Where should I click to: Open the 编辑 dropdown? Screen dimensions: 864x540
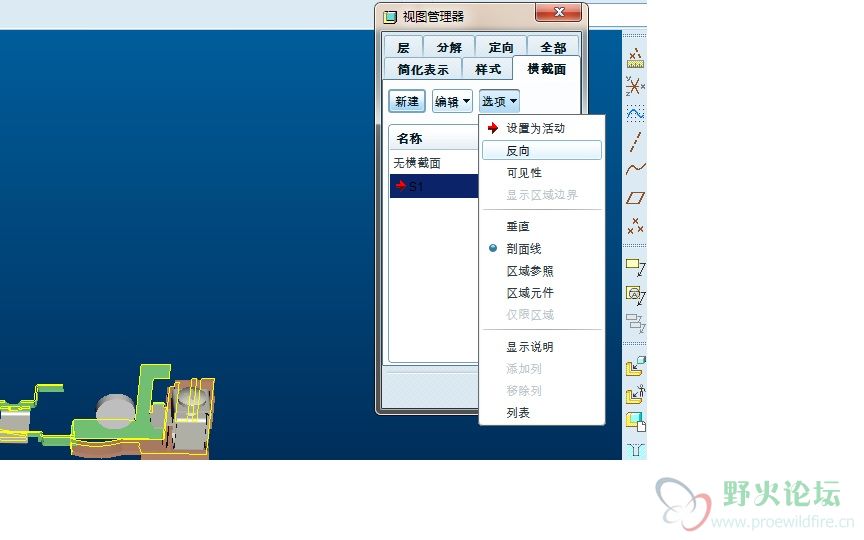pyautogui.click(x=452, y=101)
